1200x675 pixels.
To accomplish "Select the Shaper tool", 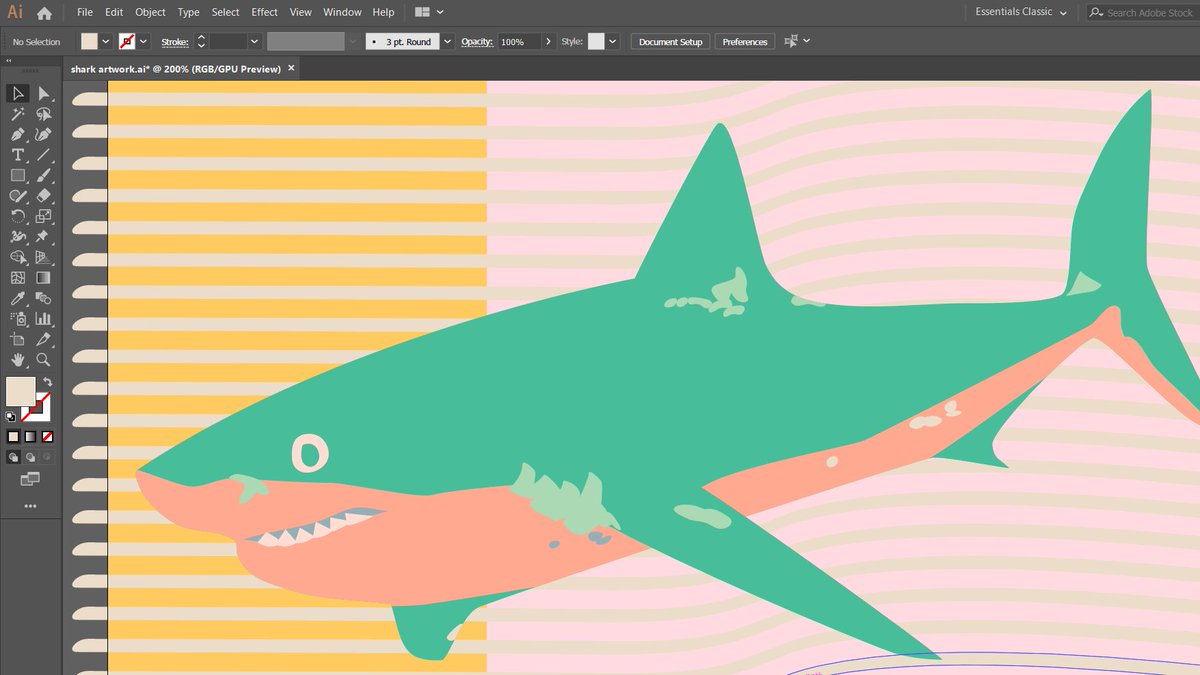I will 18,196.
